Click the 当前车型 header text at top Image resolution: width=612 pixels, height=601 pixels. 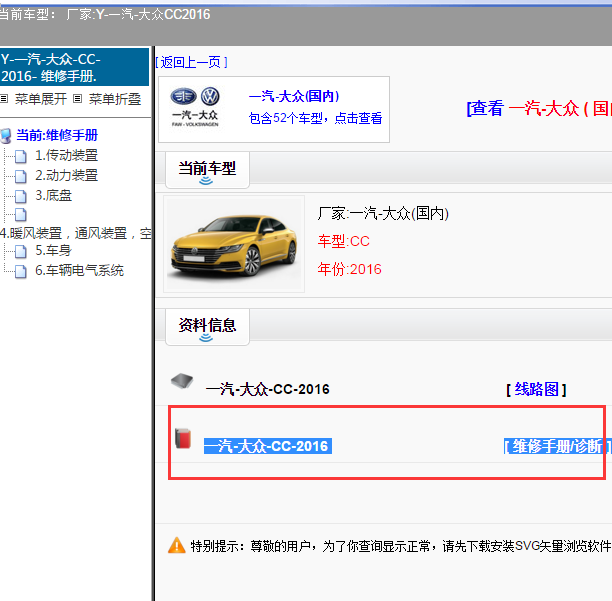105,15
